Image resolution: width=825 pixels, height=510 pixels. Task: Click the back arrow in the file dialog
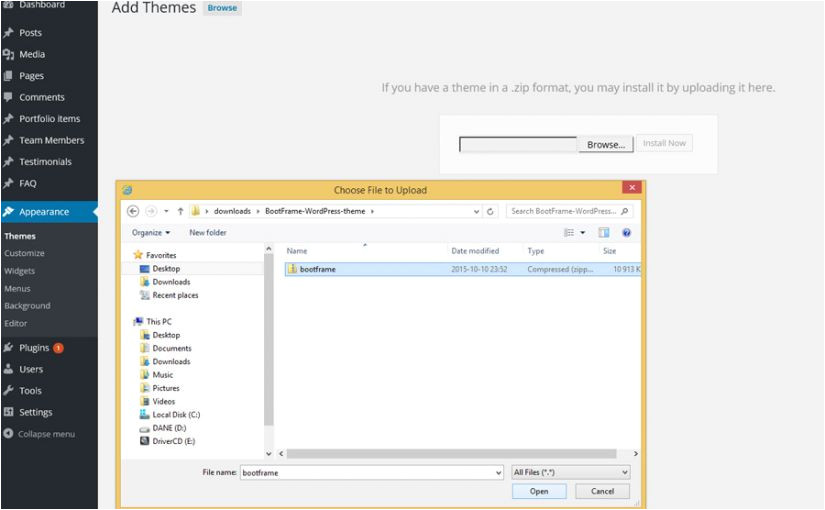pyautogui.click(x=133, y=212)
